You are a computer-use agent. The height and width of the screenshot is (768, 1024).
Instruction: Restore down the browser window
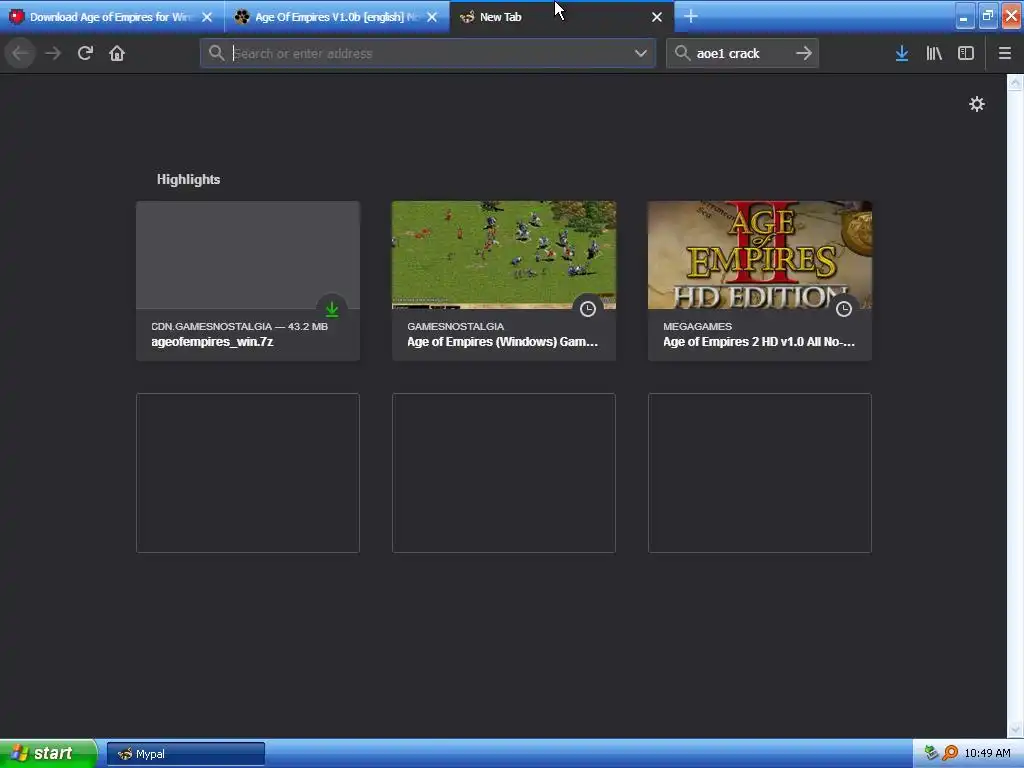pos(987,16)
